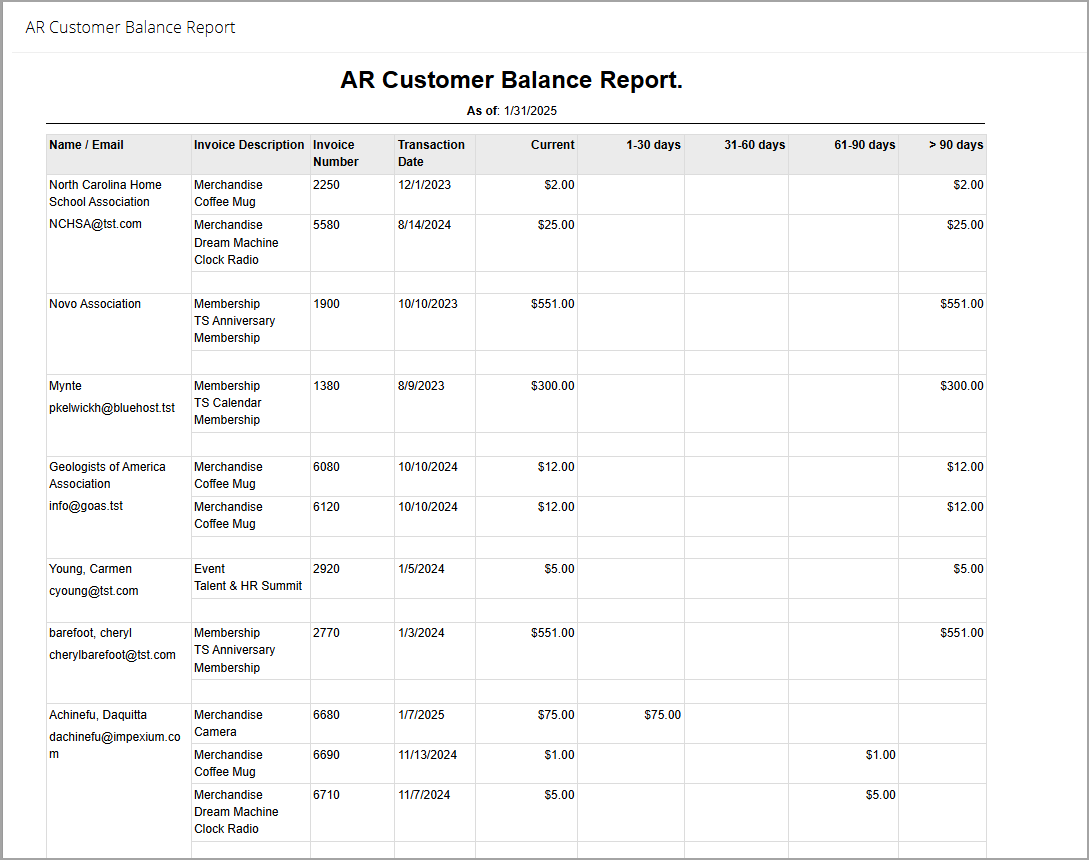Screen dimensions: 1089x860
Task: Select invoice number 6120
Action: (x=326, y=506)
